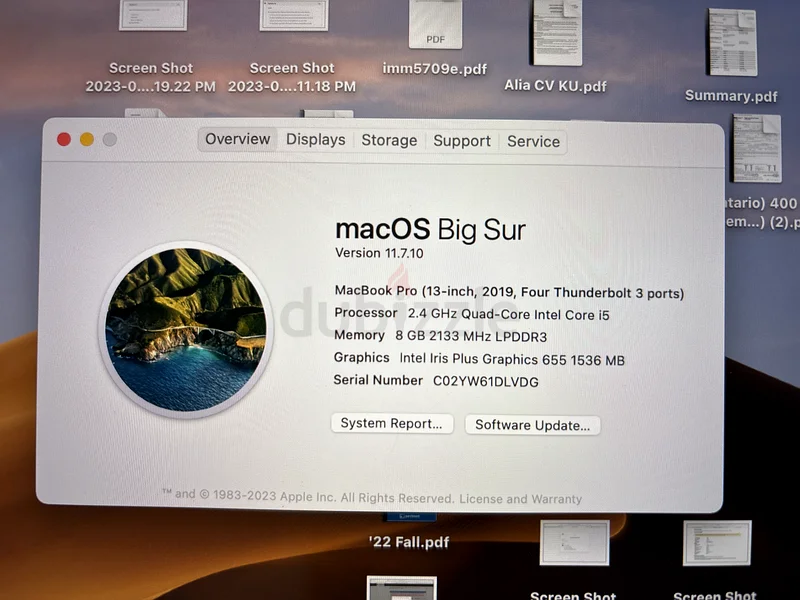Select the MacBook Pro (13-inch, 2019) model line
800x600 pixels.
[x=509, y=292]
